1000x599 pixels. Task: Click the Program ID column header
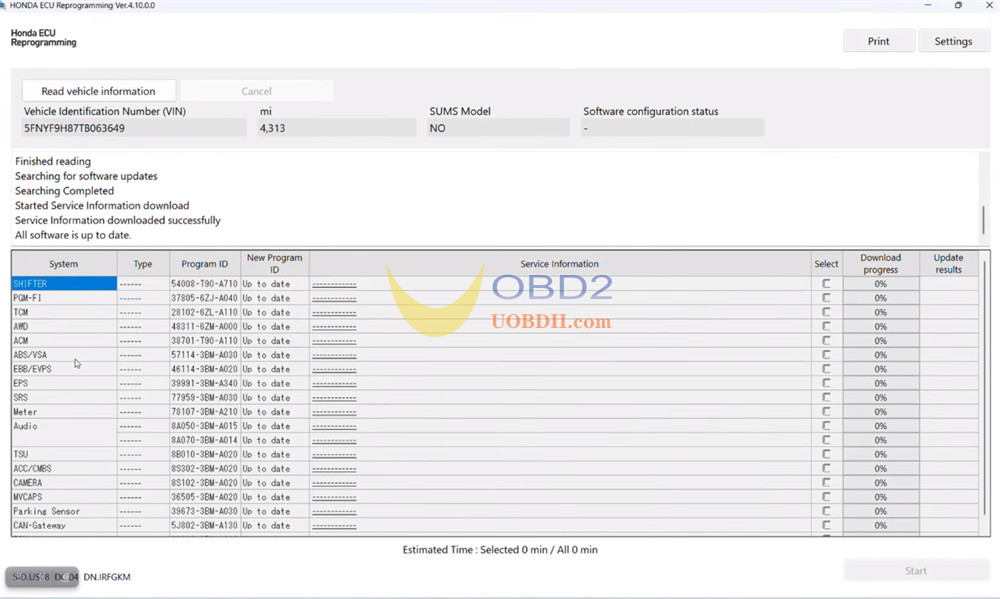205,263
